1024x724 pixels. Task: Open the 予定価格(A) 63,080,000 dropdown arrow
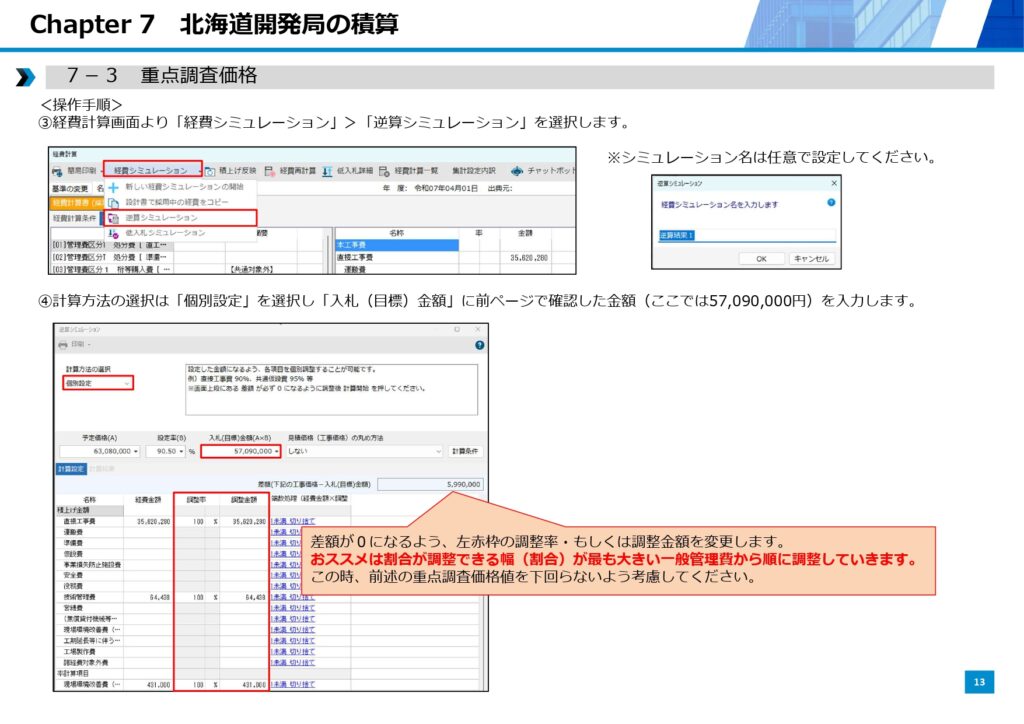point(135,451)
